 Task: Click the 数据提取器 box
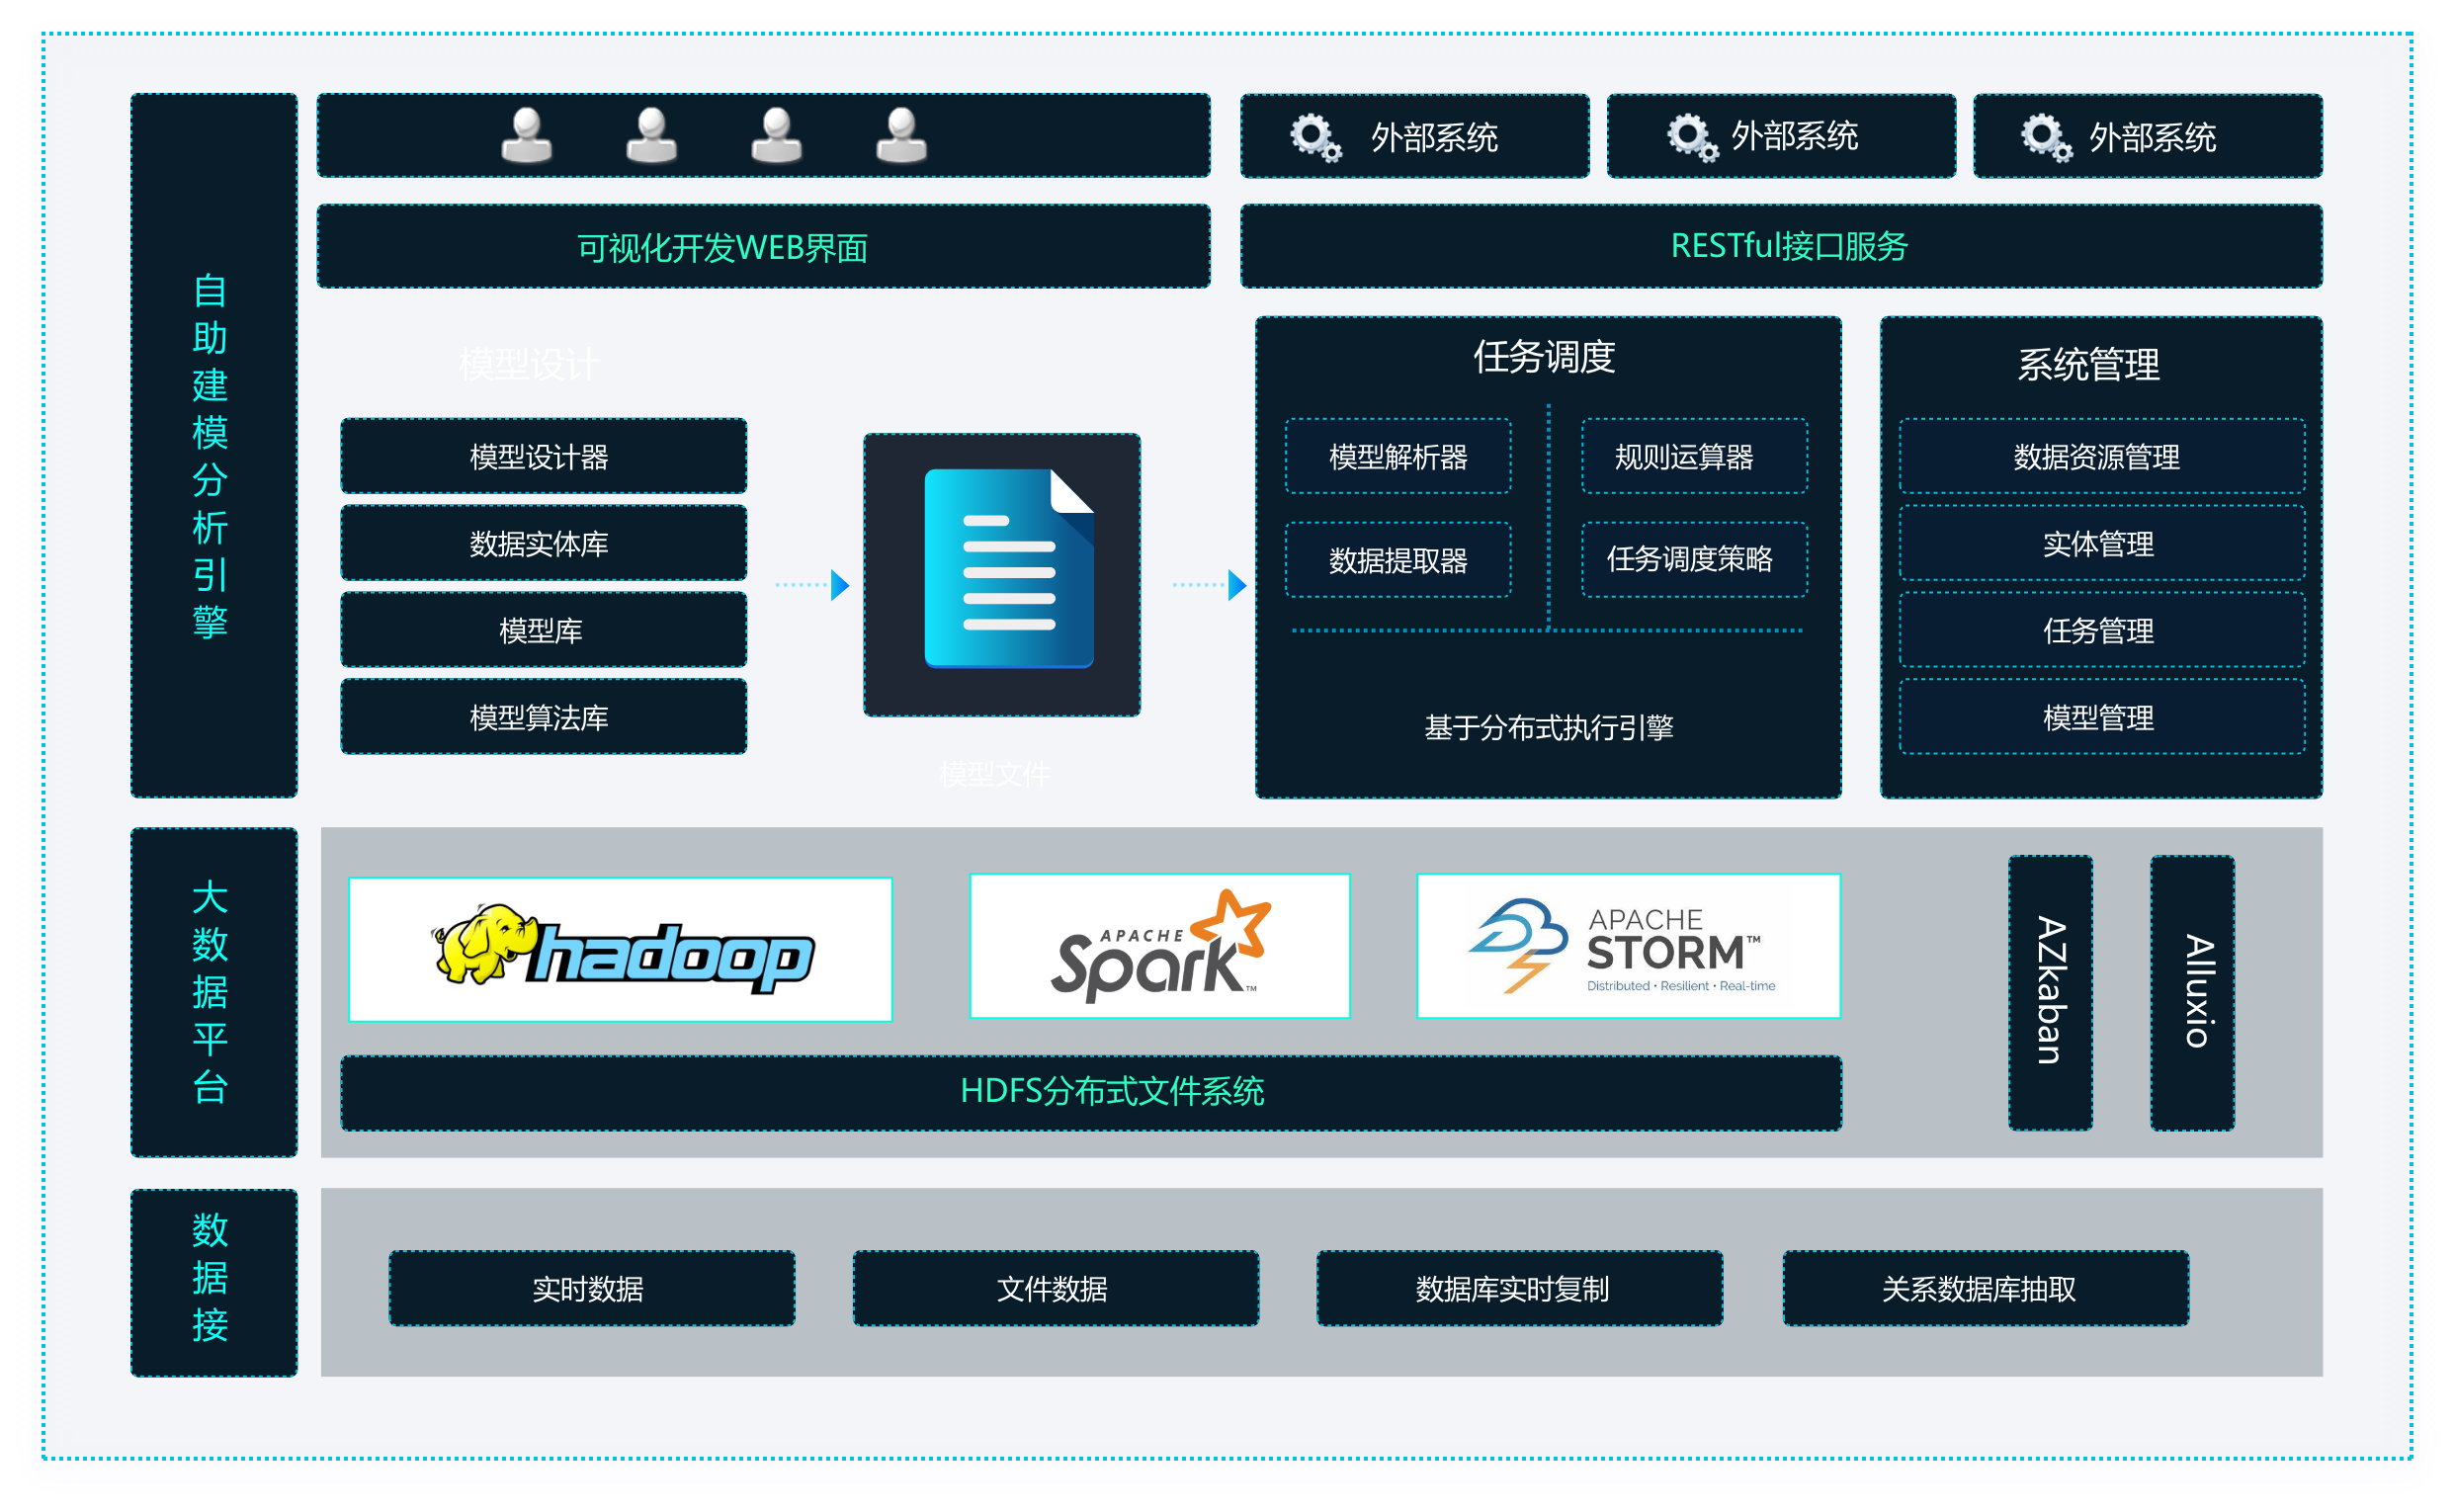[x=1398, y=560]
